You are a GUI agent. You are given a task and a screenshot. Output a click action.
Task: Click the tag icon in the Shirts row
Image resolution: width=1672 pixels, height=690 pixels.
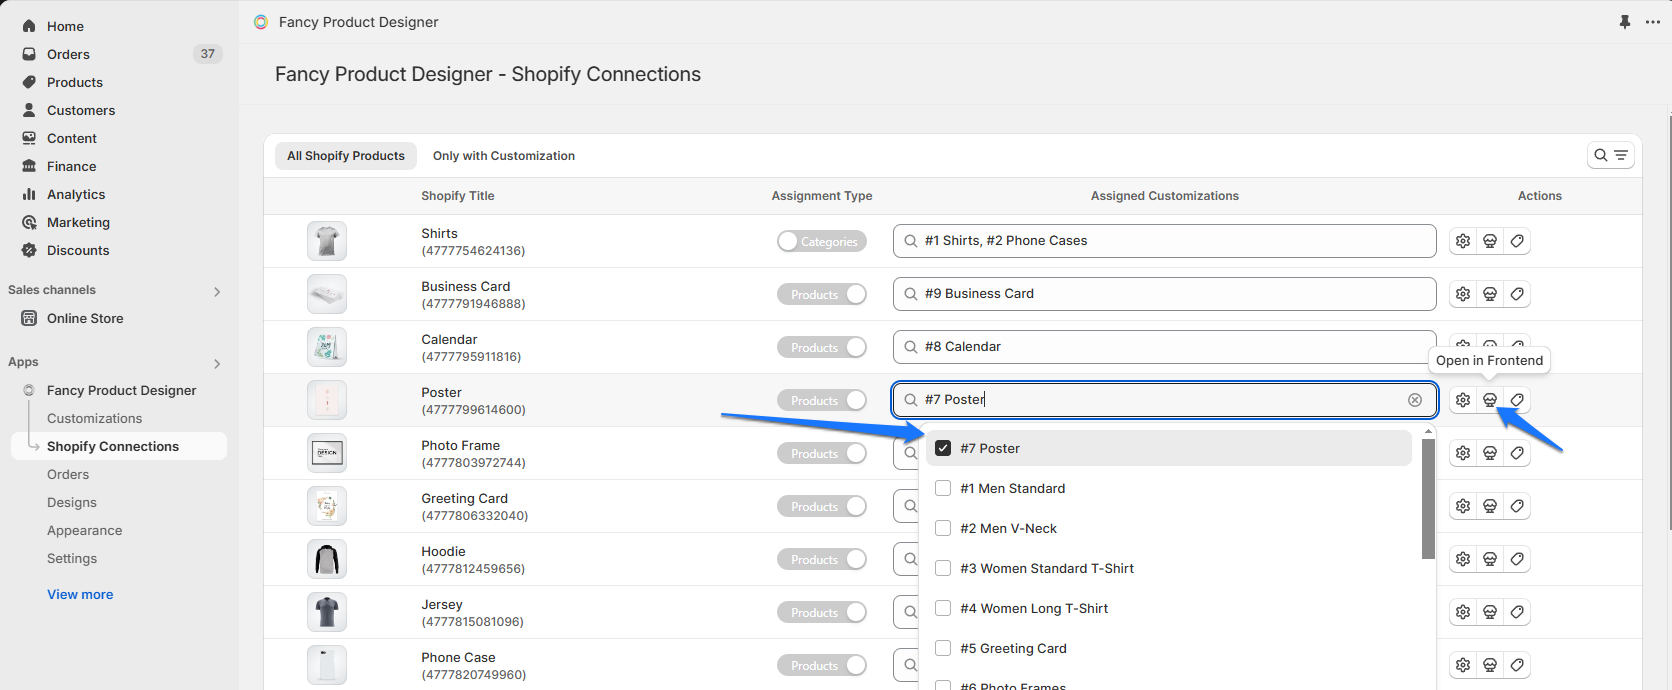pos(1517,241)
